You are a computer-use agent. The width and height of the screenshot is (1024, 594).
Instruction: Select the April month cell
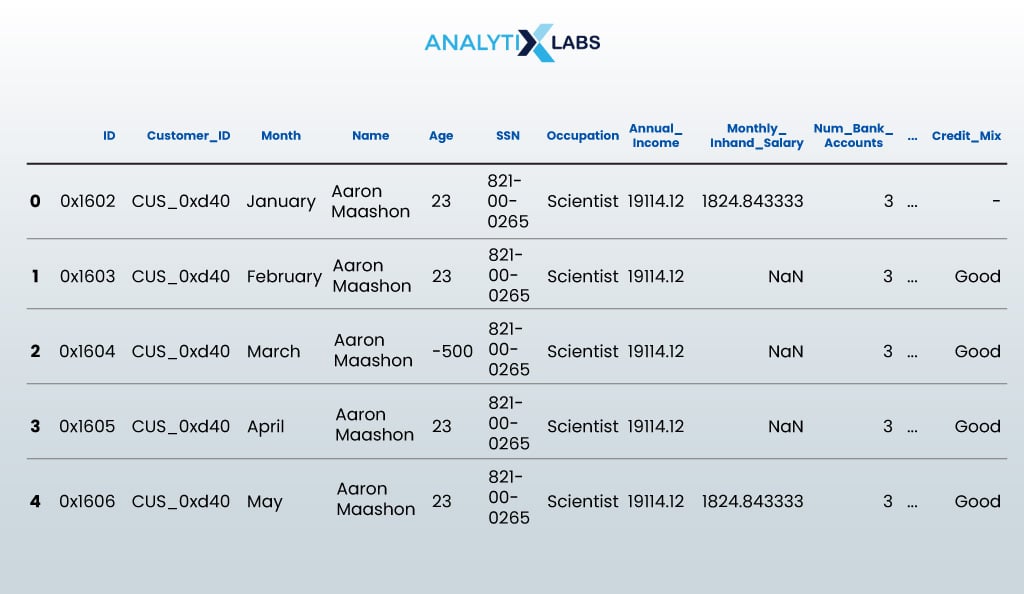point(266,426)
